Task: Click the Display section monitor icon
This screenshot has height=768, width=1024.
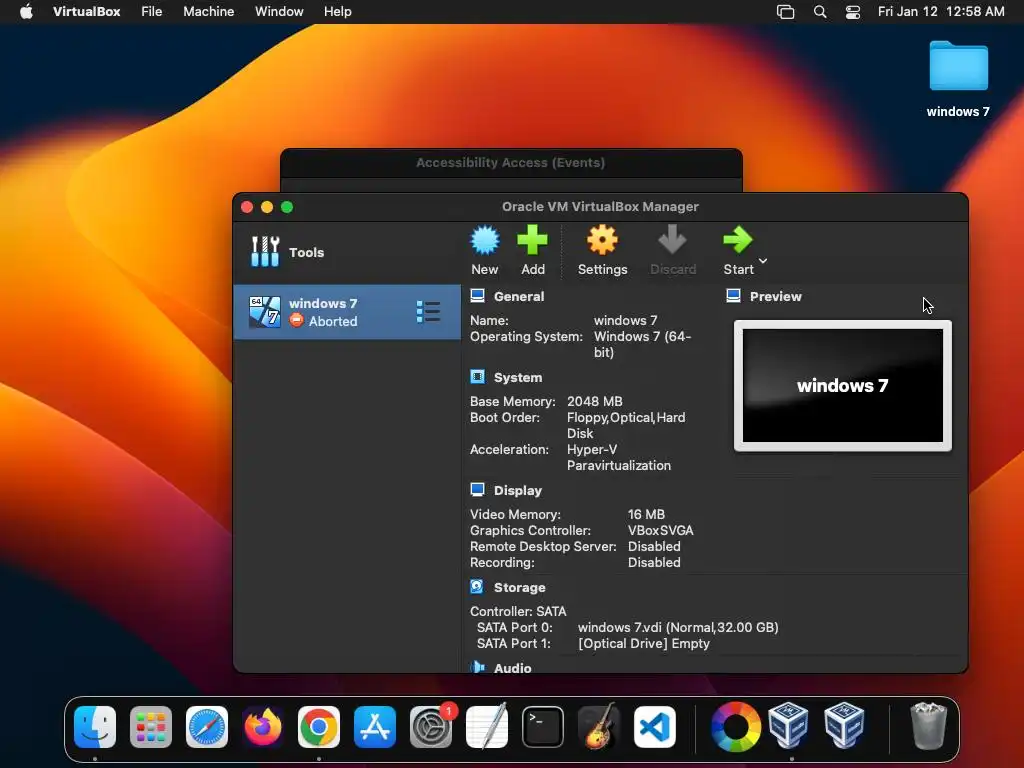Action: tap(477, 490)
